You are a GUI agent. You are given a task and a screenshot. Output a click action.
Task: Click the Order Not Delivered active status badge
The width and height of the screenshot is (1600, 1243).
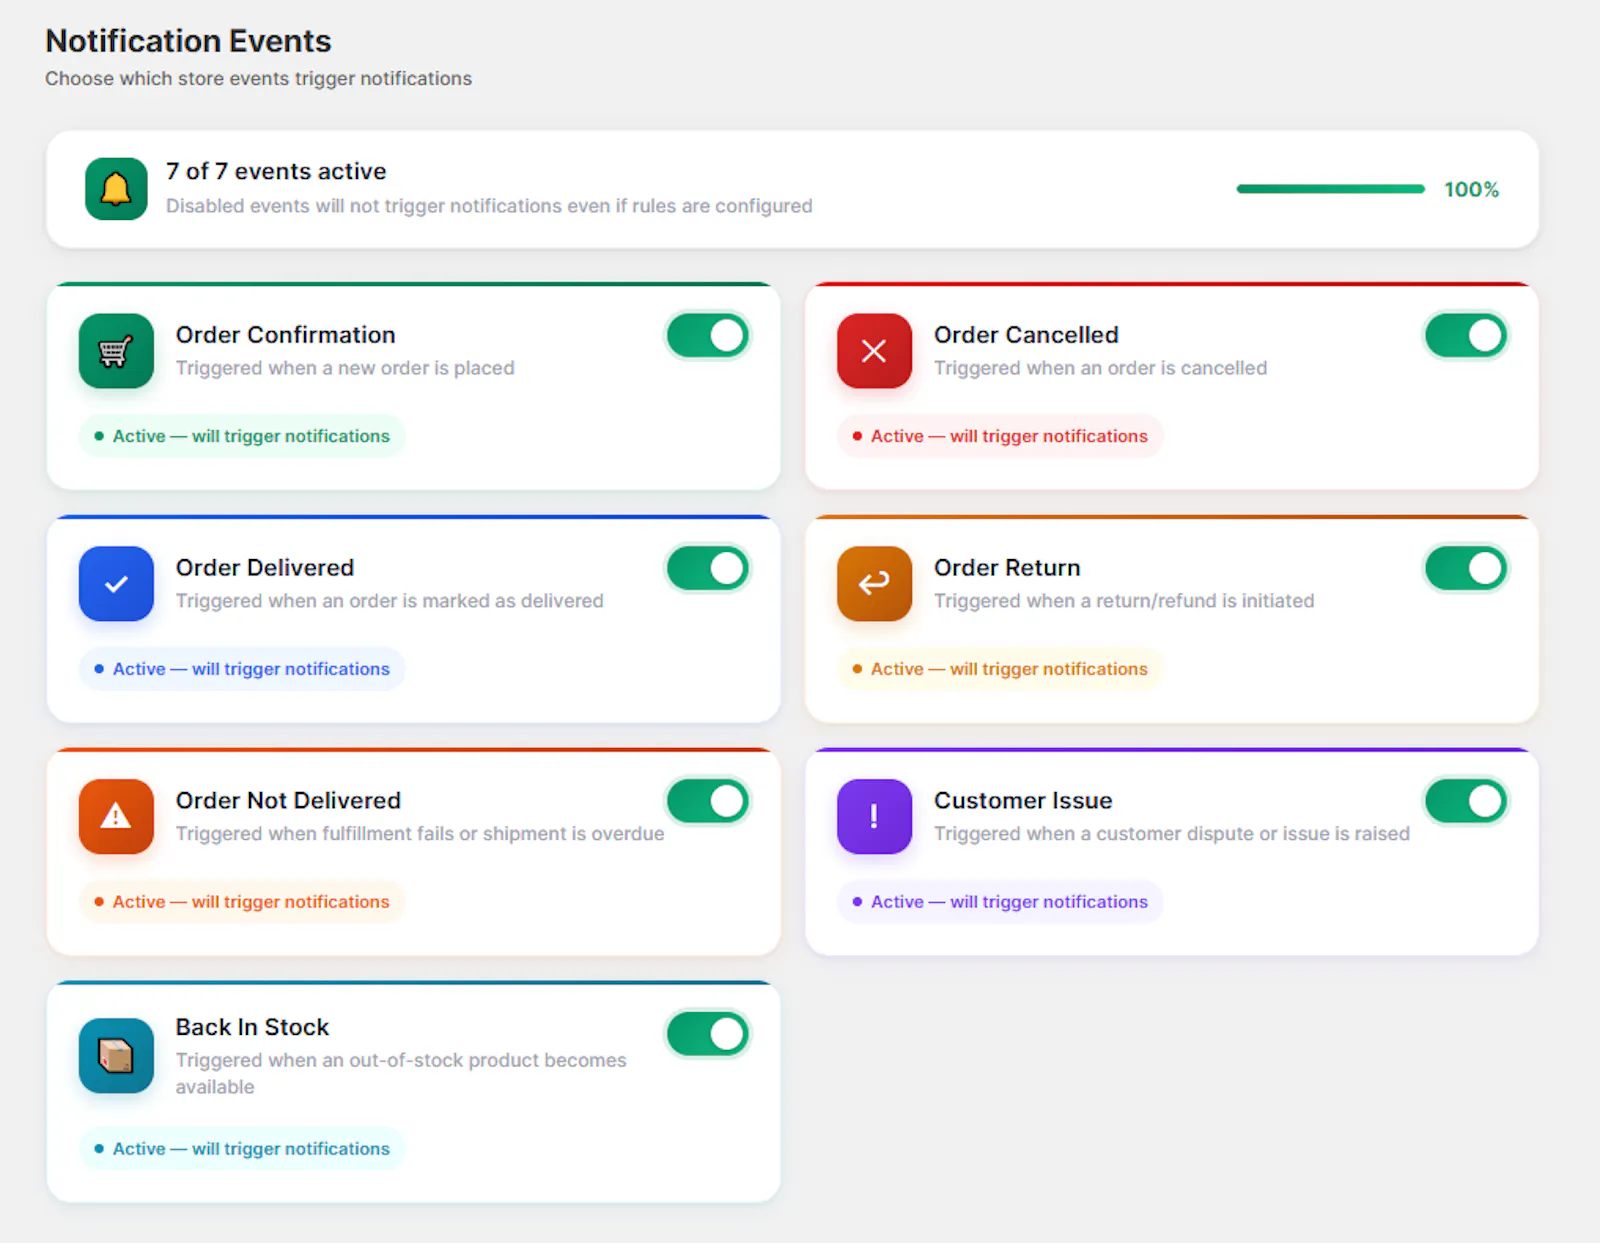[242, 902]
